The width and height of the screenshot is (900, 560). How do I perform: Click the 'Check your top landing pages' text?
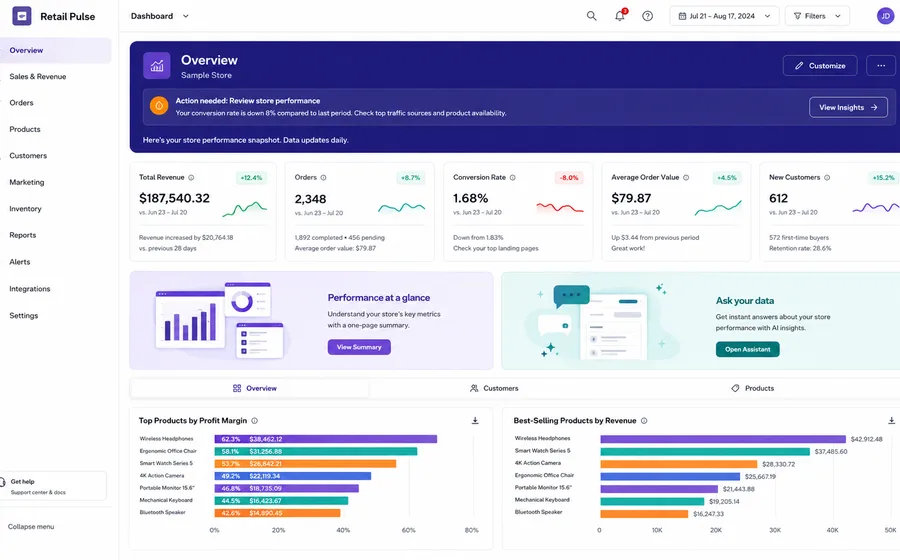[x=496, y=248]
